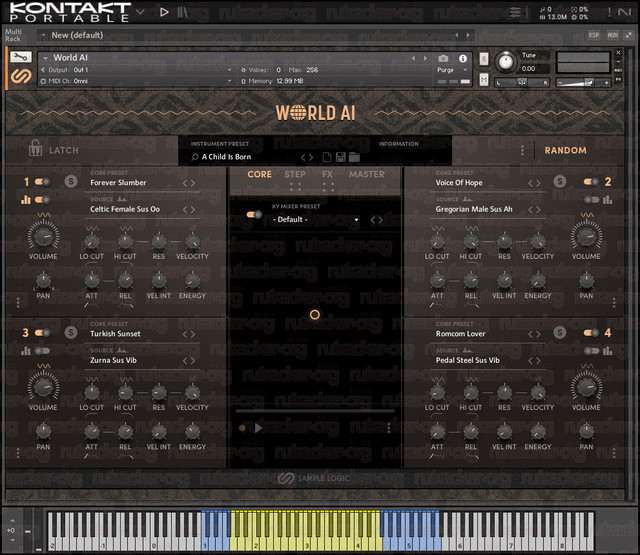The image size is (640, 555).
Task: Toggle core 2 step animator switch
Action: click(591, 200)
